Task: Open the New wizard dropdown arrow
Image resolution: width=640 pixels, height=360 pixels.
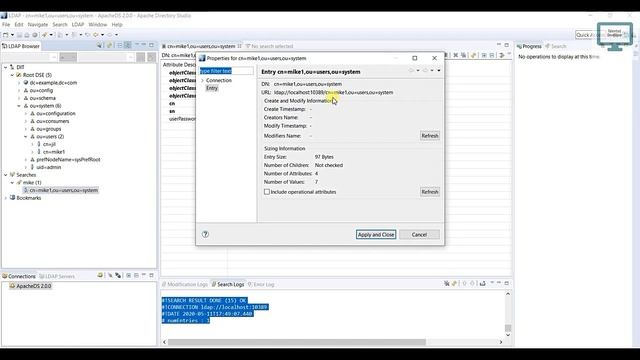Action: (12, 35)
